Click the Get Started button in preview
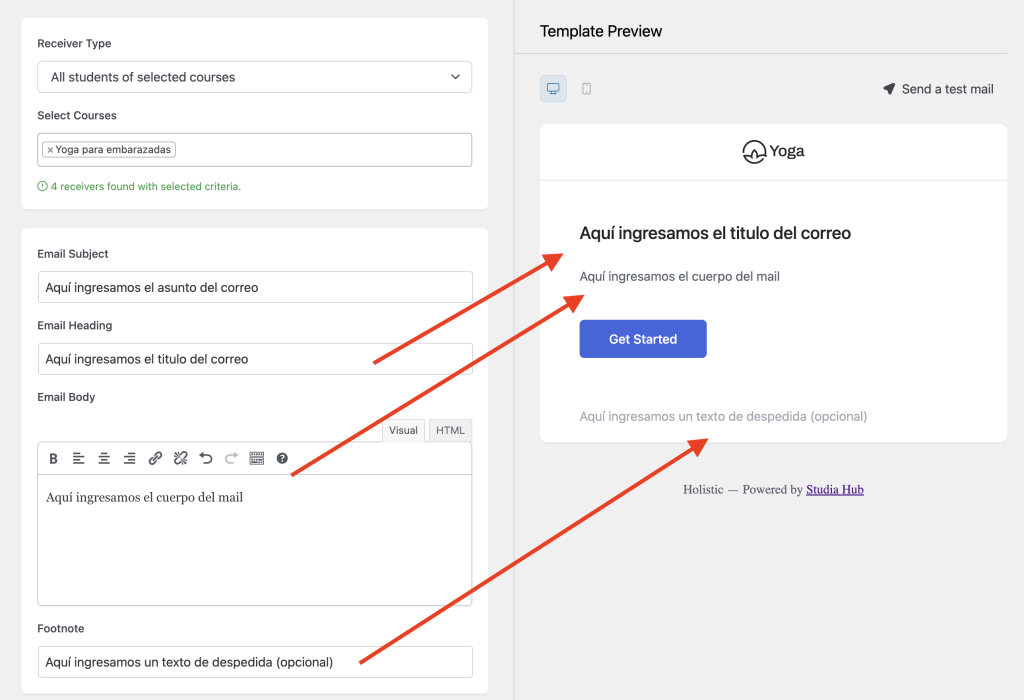The image size is (1024, 700). 643,339
